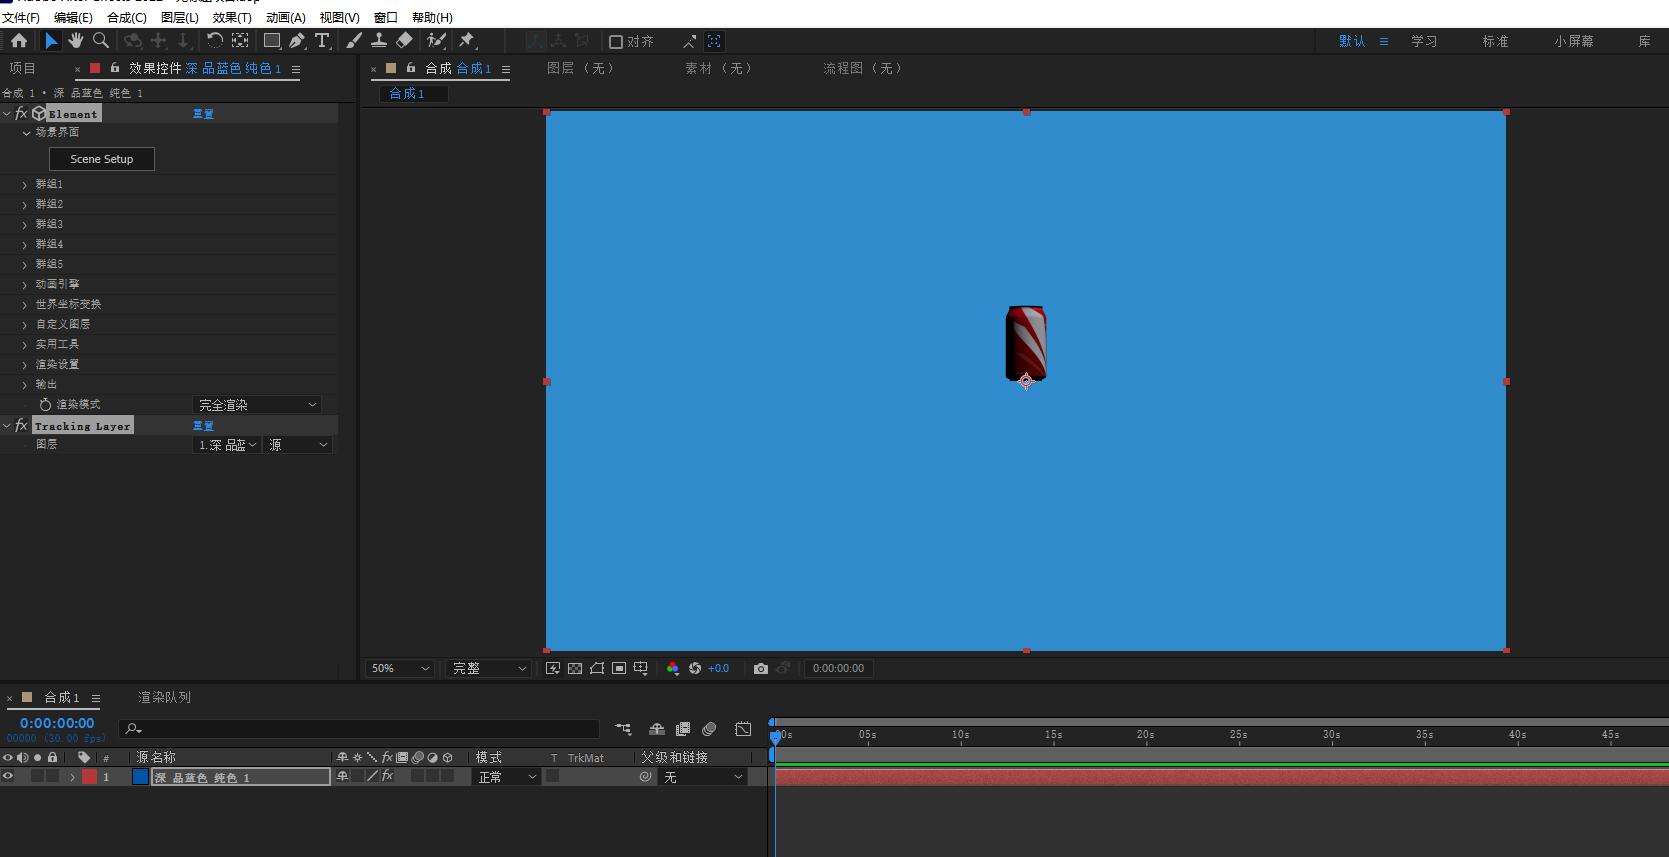1669x857 pixels.
Task: Take a snapshot with camera icon
Action: 761,668
